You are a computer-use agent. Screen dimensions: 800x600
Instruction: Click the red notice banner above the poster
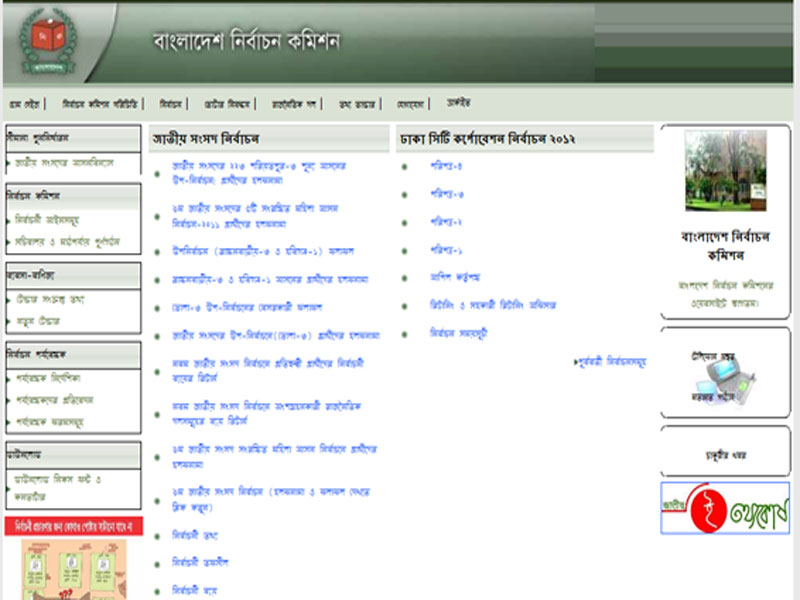[74, 526]
